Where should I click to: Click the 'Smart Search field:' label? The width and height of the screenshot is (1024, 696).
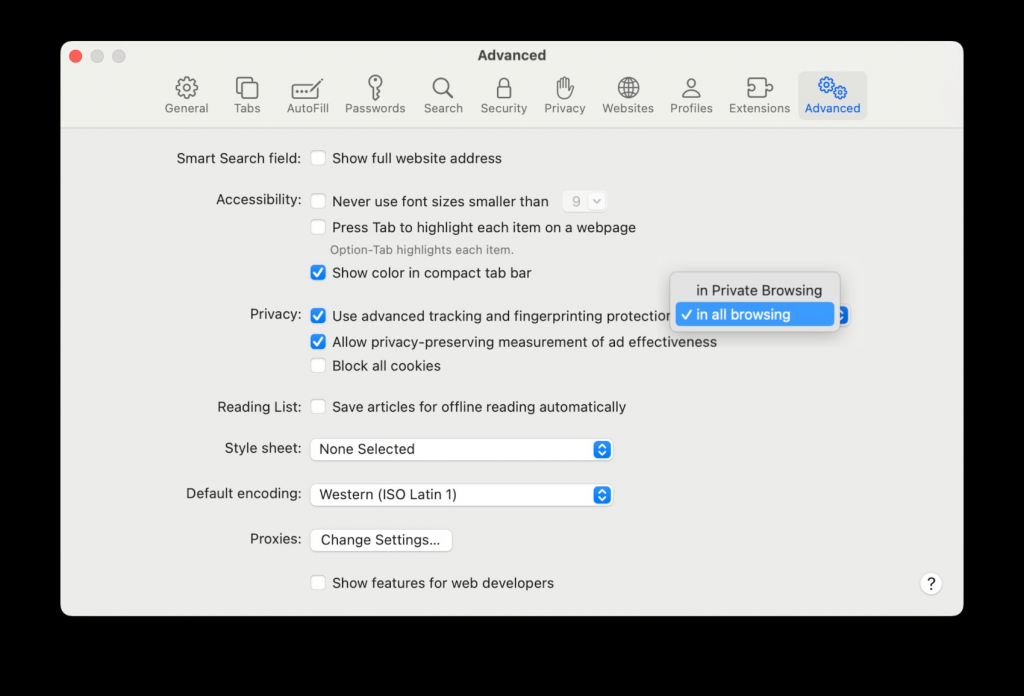coord(238,158)
